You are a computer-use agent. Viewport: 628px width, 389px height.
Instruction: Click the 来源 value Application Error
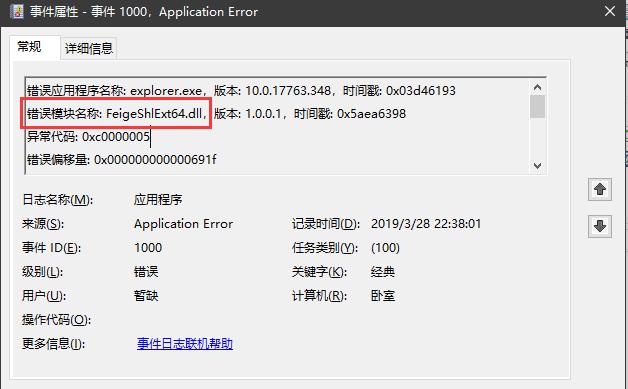(x=183, y=224)
